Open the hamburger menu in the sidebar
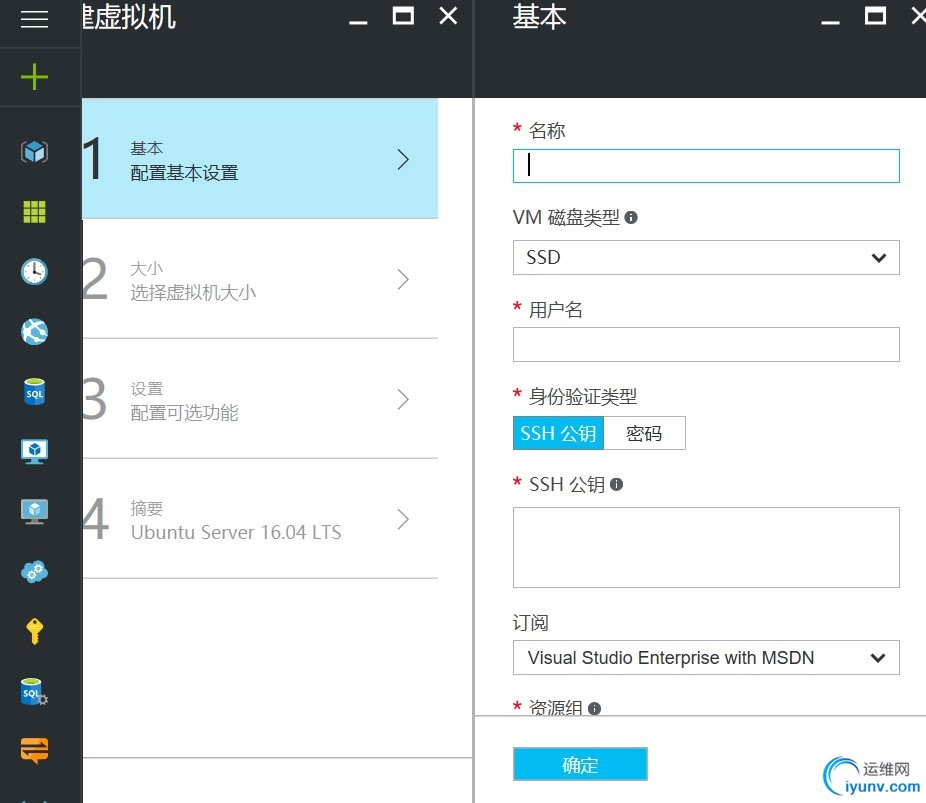This screenshot has height=803, width=926. (34, 19)
